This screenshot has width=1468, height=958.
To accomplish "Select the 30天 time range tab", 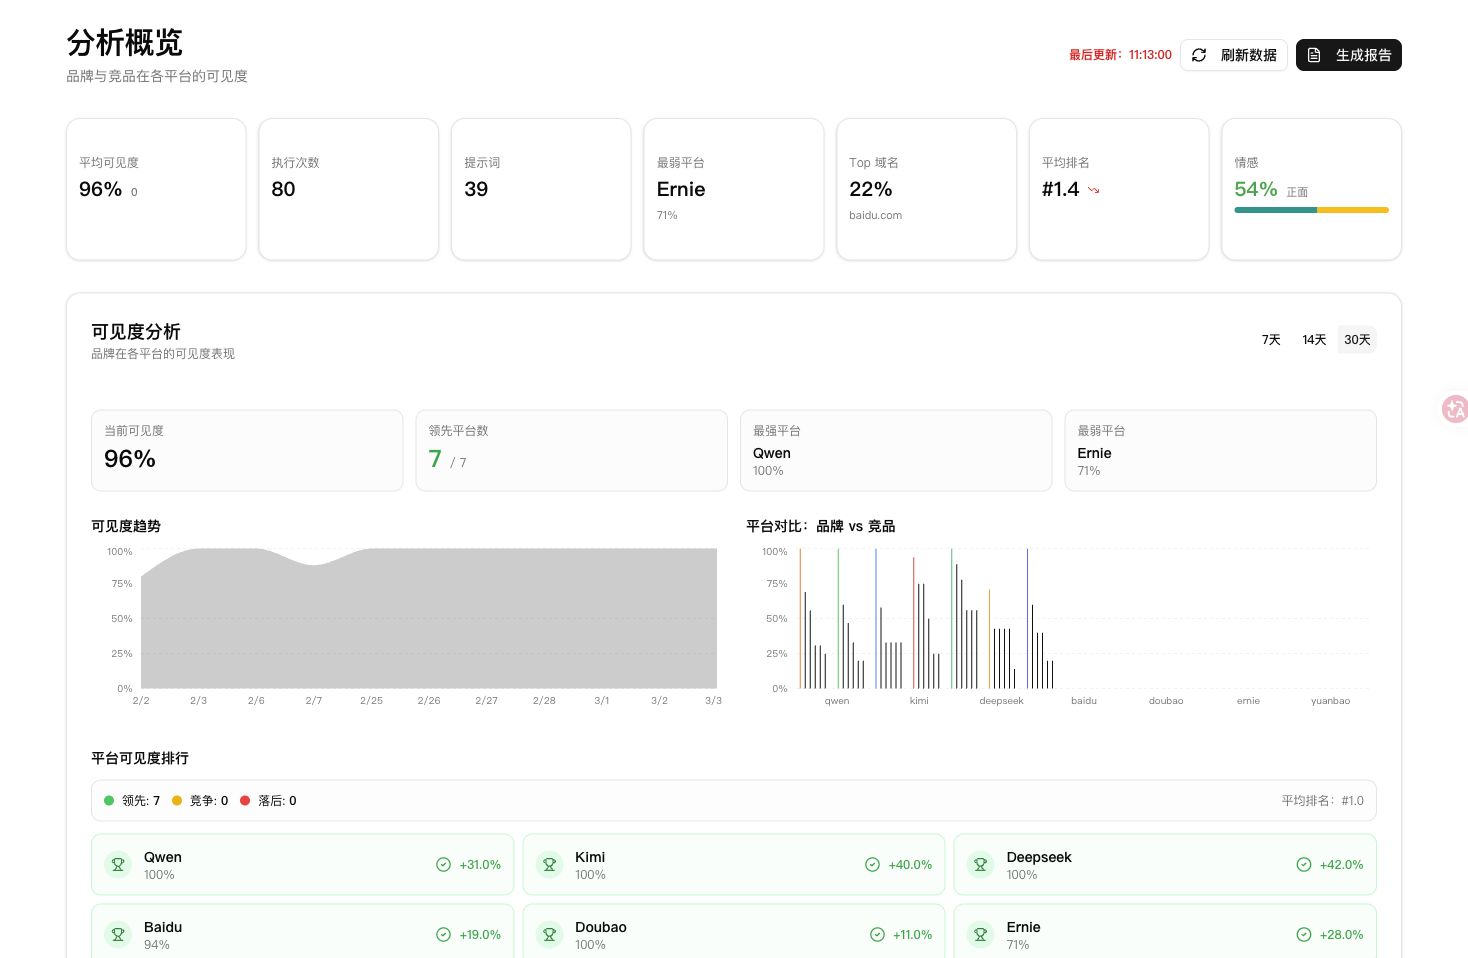I will [x=1357, y=340].
